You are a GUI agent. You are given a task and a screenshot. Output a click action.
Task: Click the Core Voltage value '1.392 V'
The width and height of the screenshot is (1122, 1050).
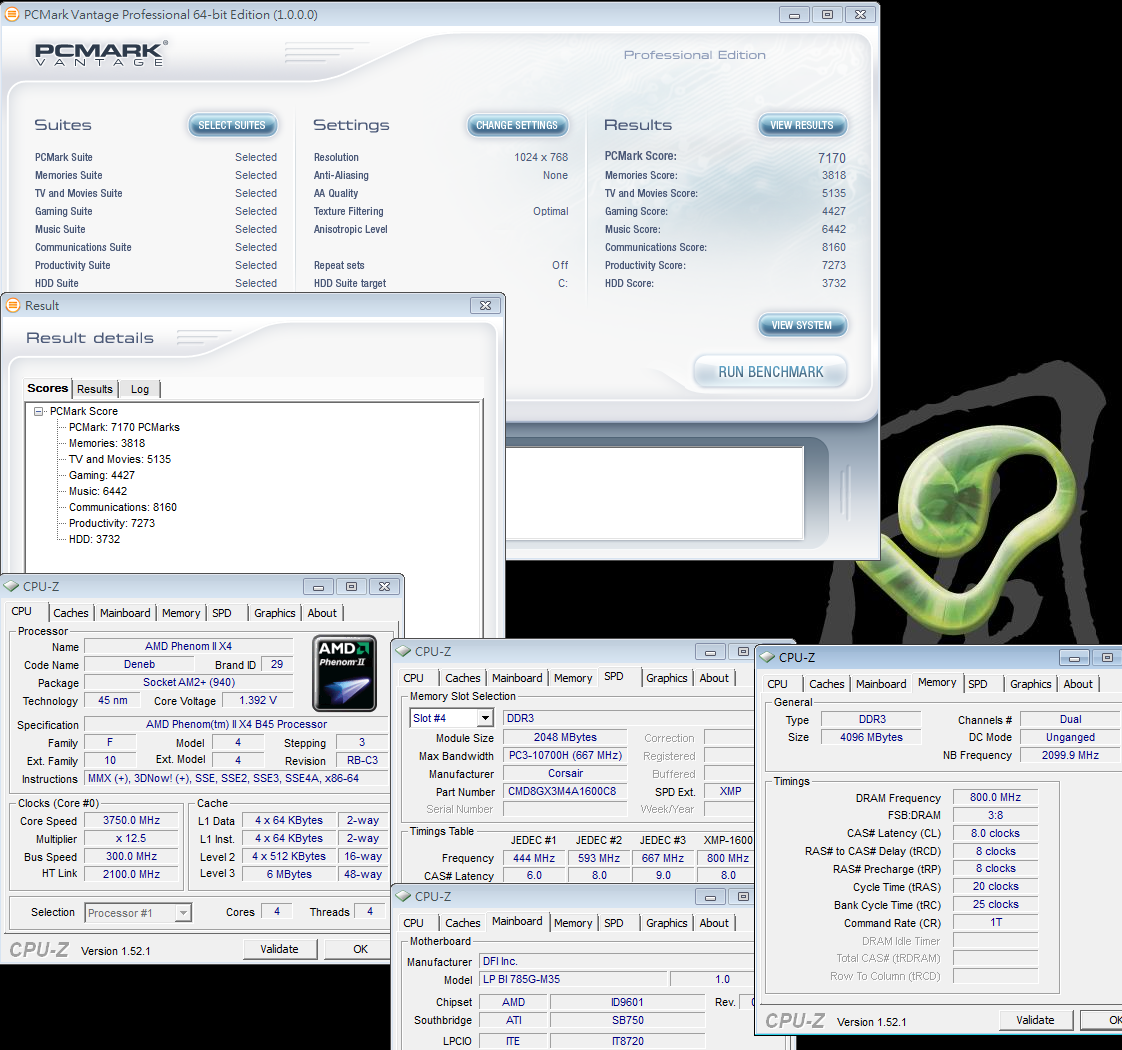tap(258, 700)
